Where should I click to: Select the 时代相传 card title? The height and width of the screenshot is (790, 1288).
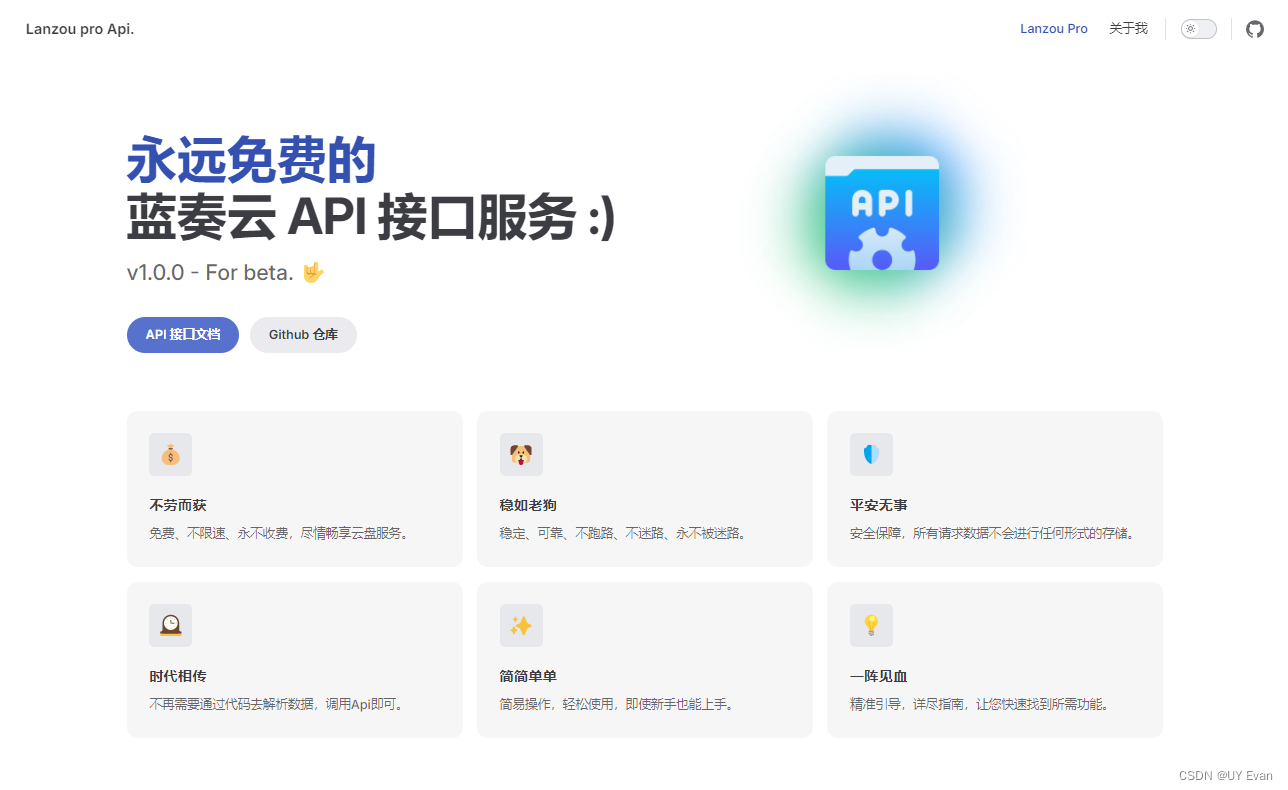pos(178,677)
